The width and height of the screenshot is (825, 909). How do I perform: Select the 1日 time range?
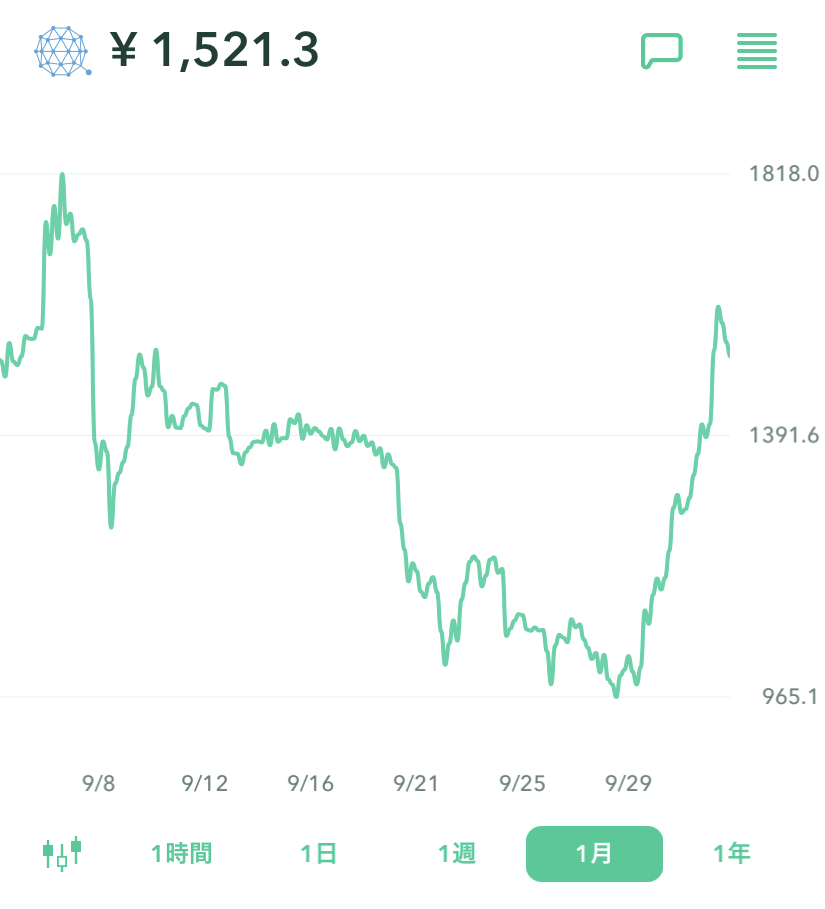(318, 854)
